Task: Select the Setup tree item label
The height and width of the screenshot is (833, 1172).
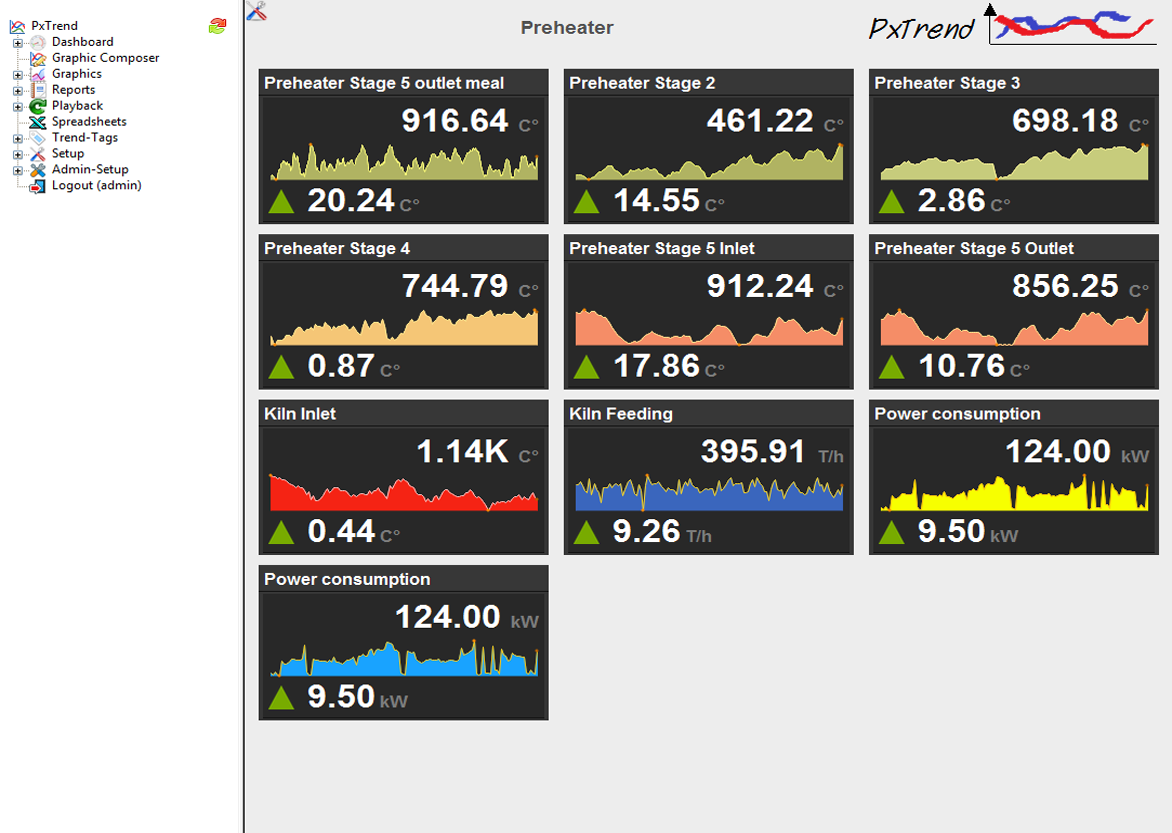Action: click(x=68, y=154)
